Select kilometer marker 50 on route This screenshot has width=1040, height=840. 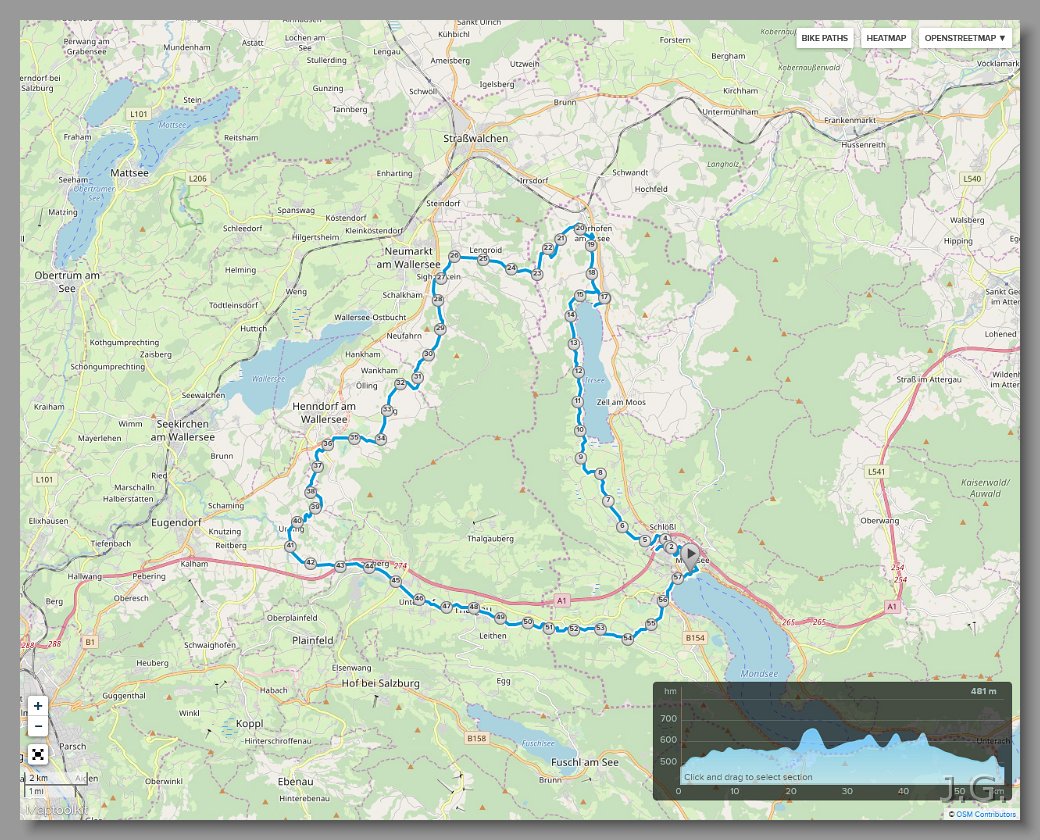(x=527, y=622)
